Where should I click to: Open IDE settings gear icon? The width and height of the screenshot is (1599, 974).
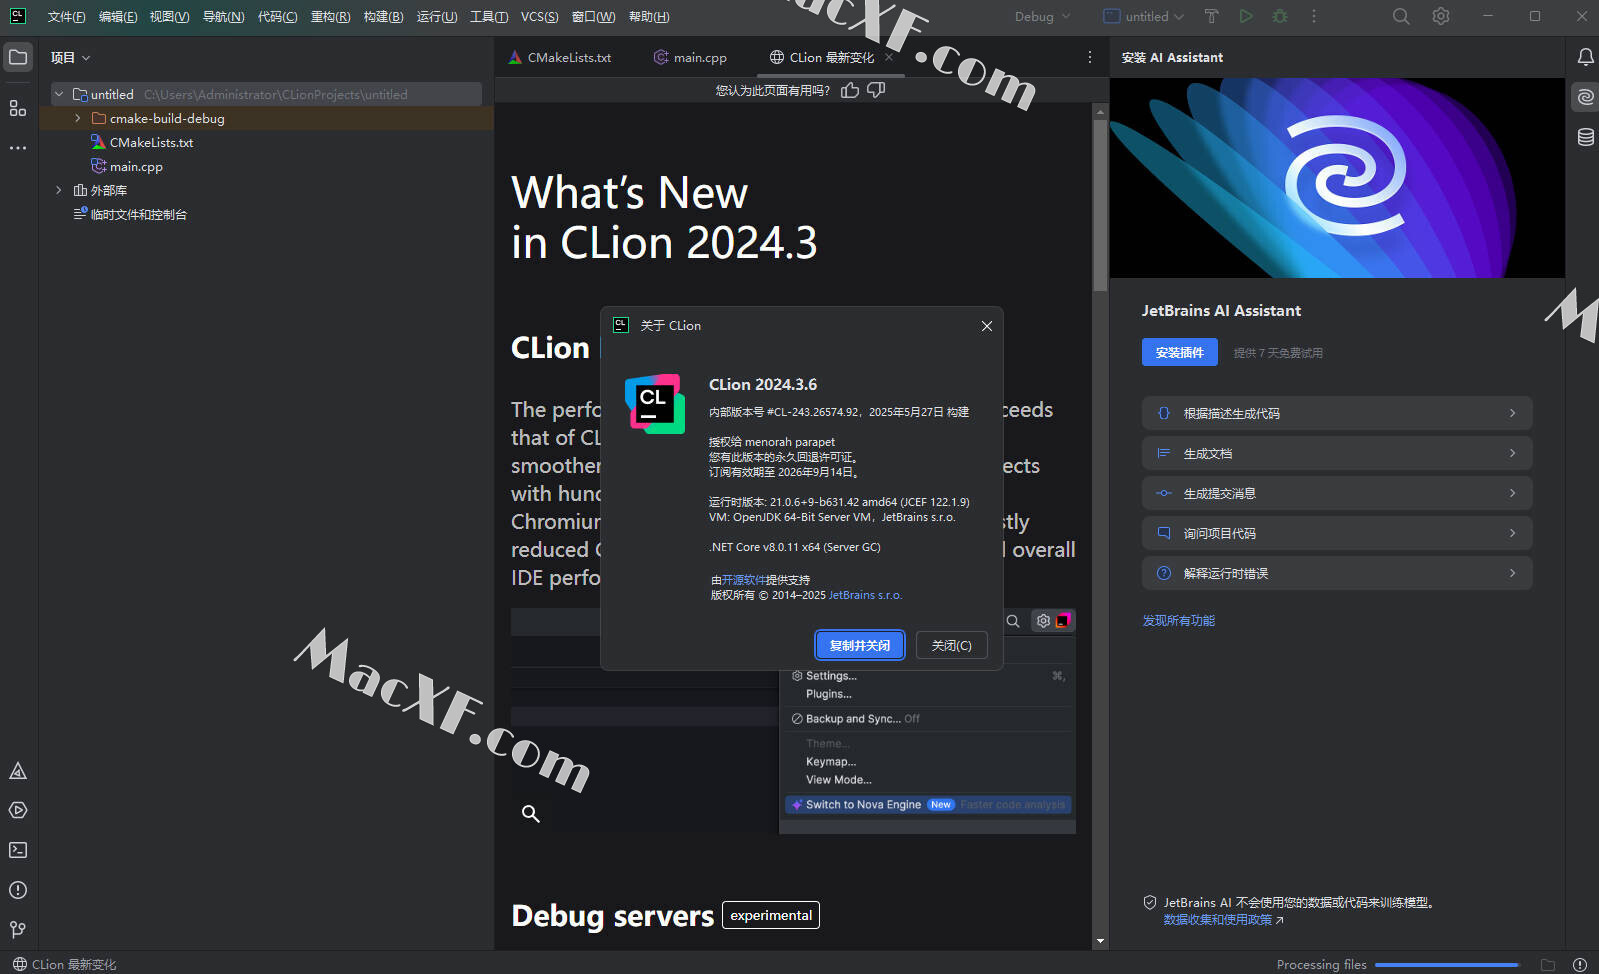(1441, 16)
